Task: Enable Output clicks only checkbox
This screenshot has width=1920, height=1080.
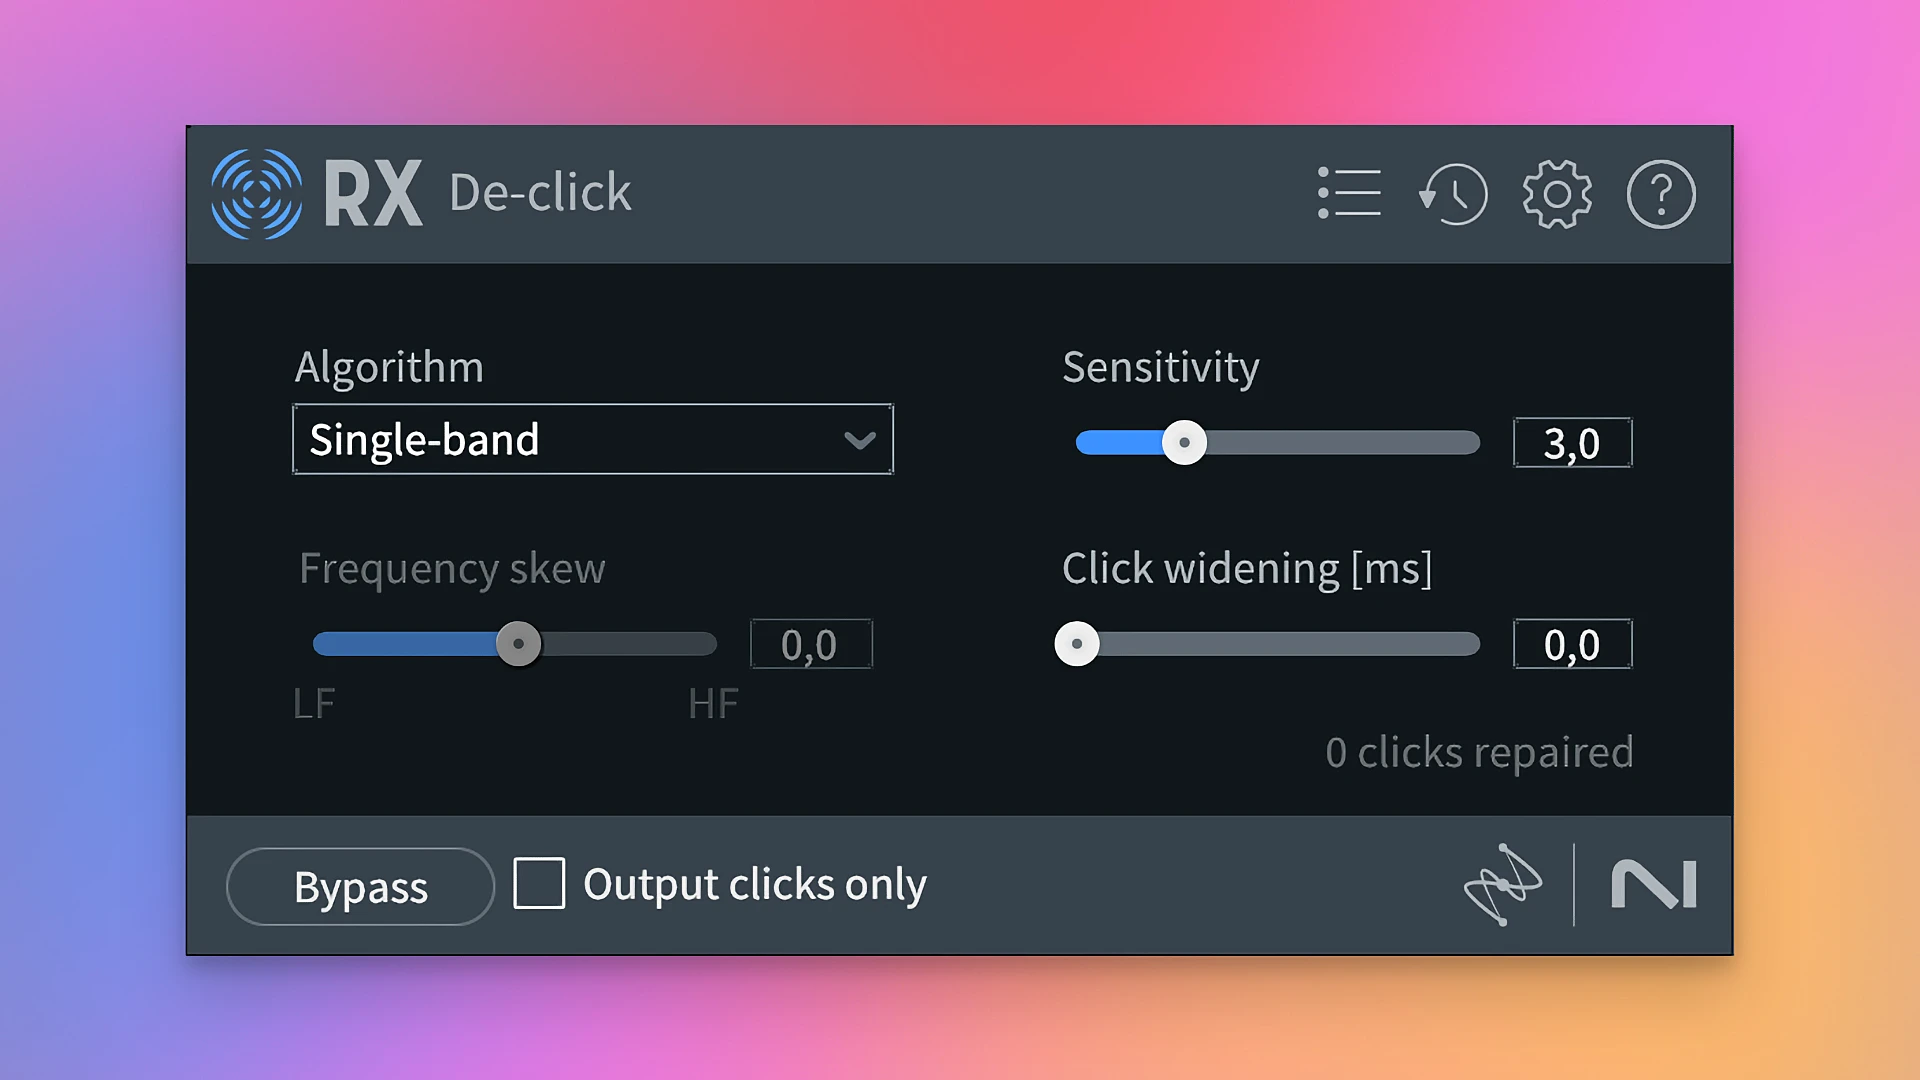Action: point(539,884)
